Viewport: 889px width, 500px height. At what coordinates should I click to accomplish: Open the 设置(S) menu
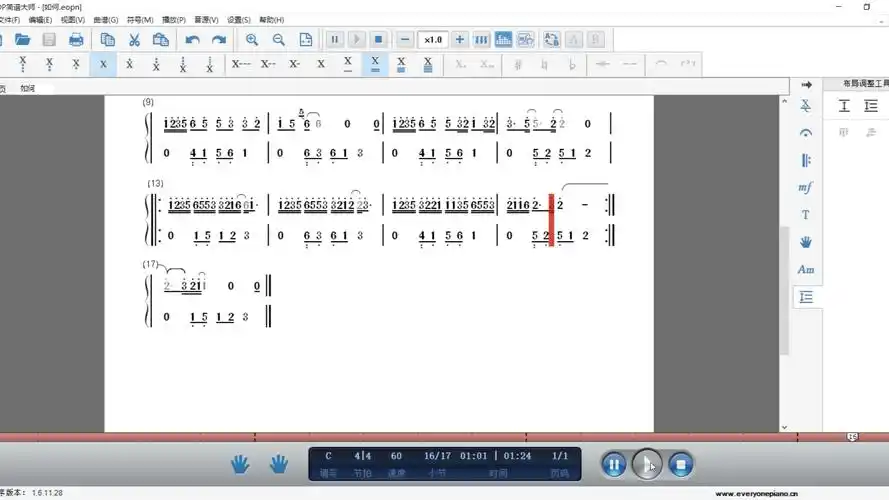239,19
